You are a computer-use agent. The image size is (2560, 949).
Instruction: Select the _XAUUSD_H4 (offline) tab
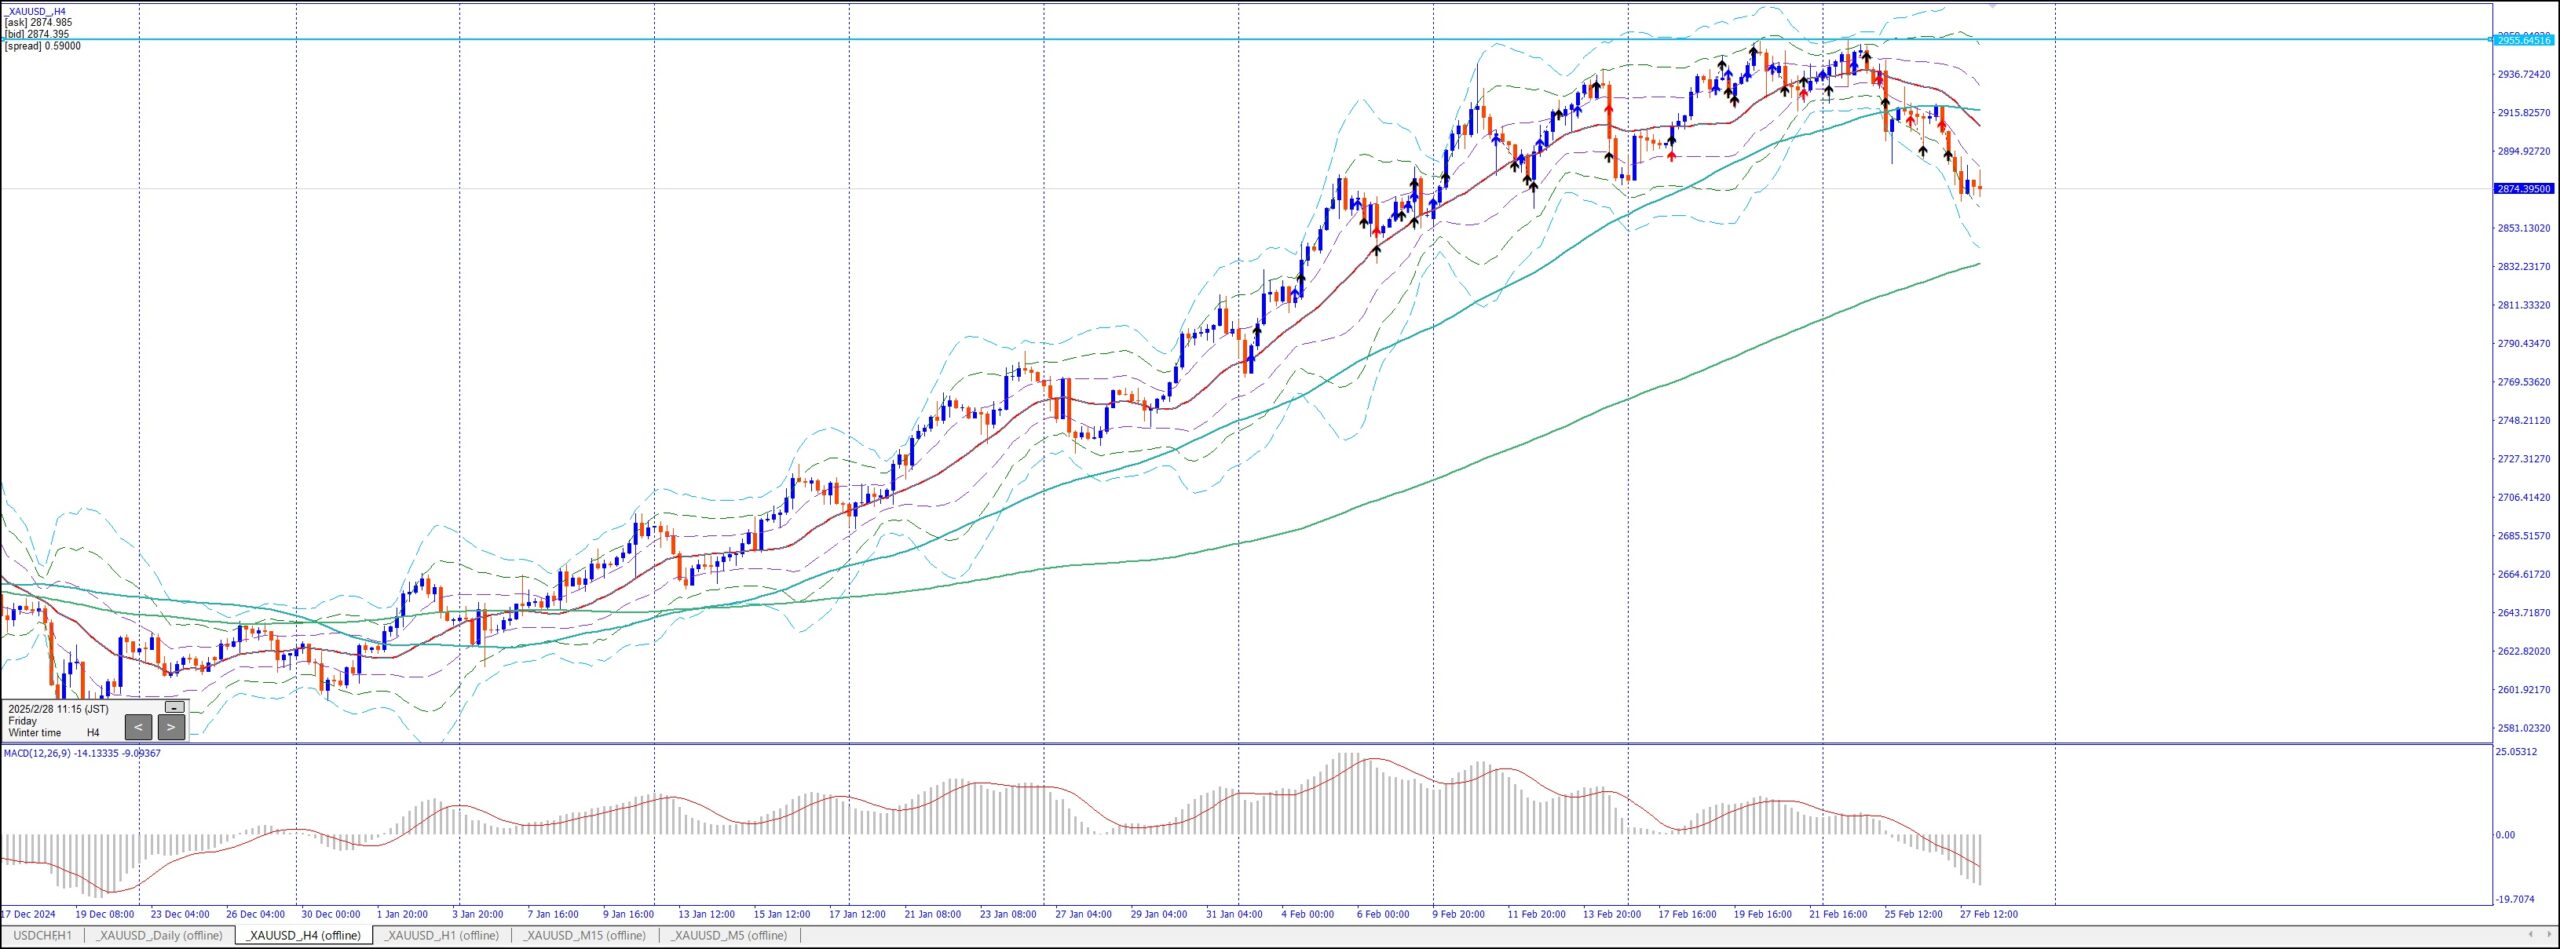coord(303,935)
